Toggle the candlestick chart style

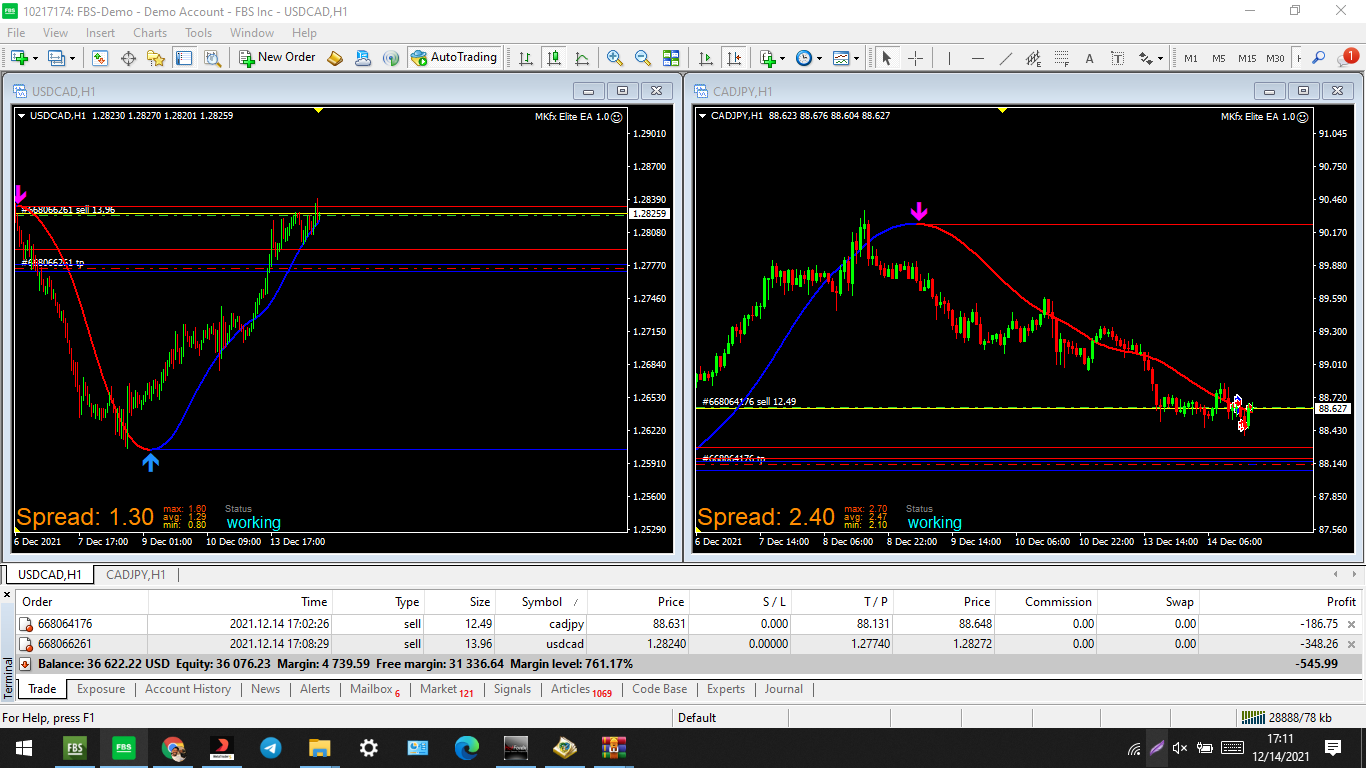point(554,58)
